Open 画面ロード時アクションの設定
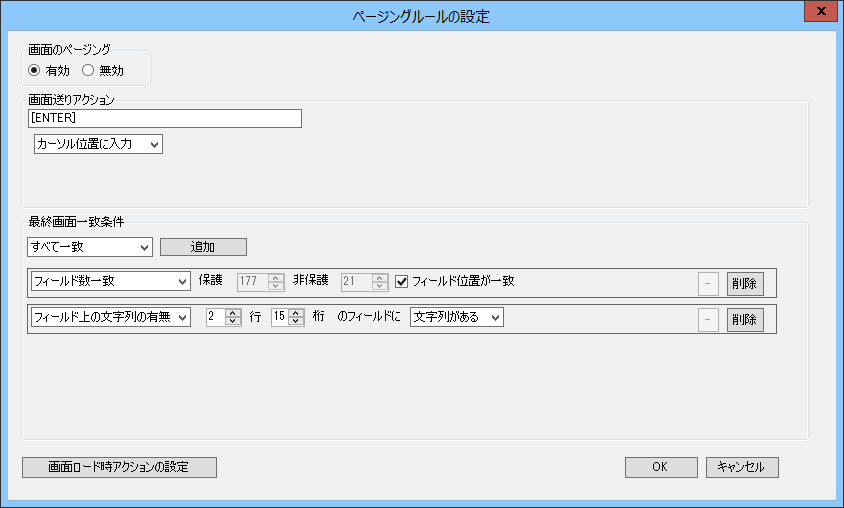This screenshot has height=508, width=844. pyautogui.click(x=119, y=467)
